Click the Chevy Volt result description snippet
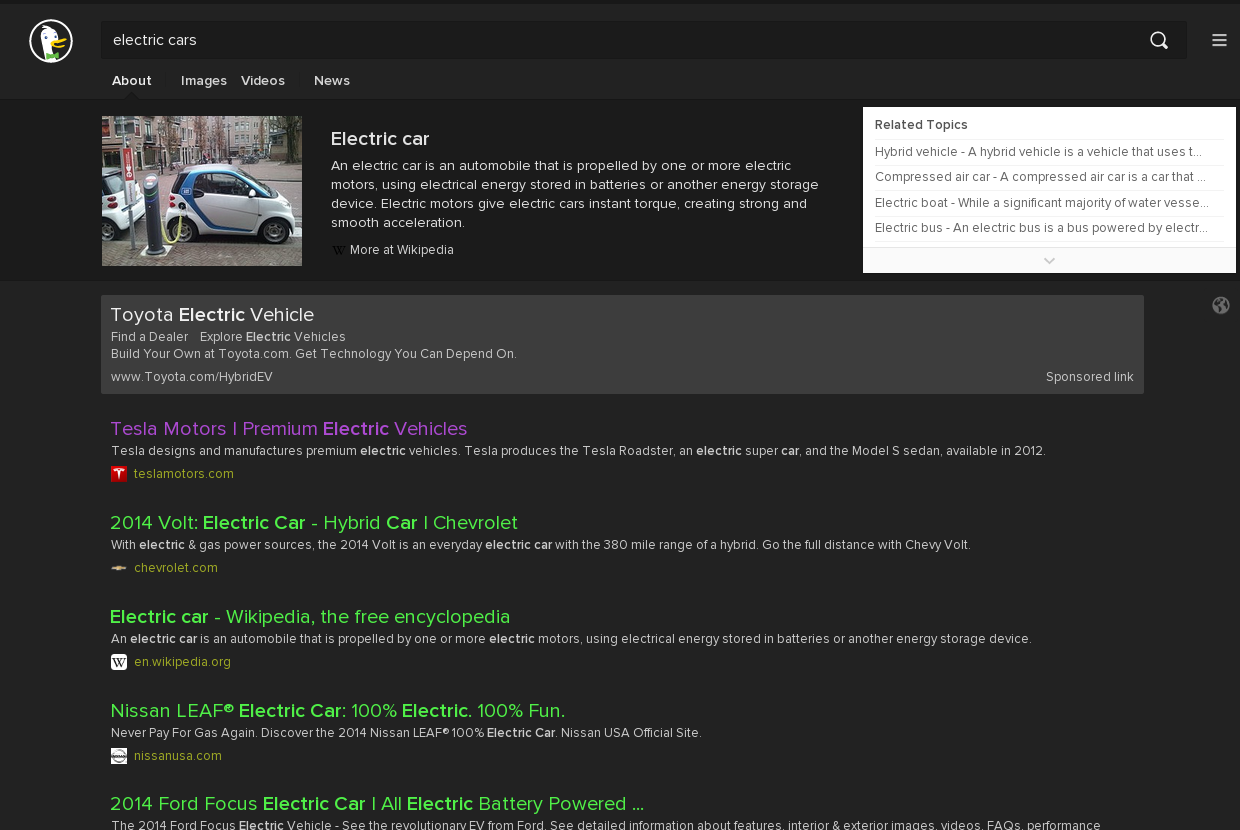Image resolution: width=1240 pixels, height=830 pixels. click(541, 545)
